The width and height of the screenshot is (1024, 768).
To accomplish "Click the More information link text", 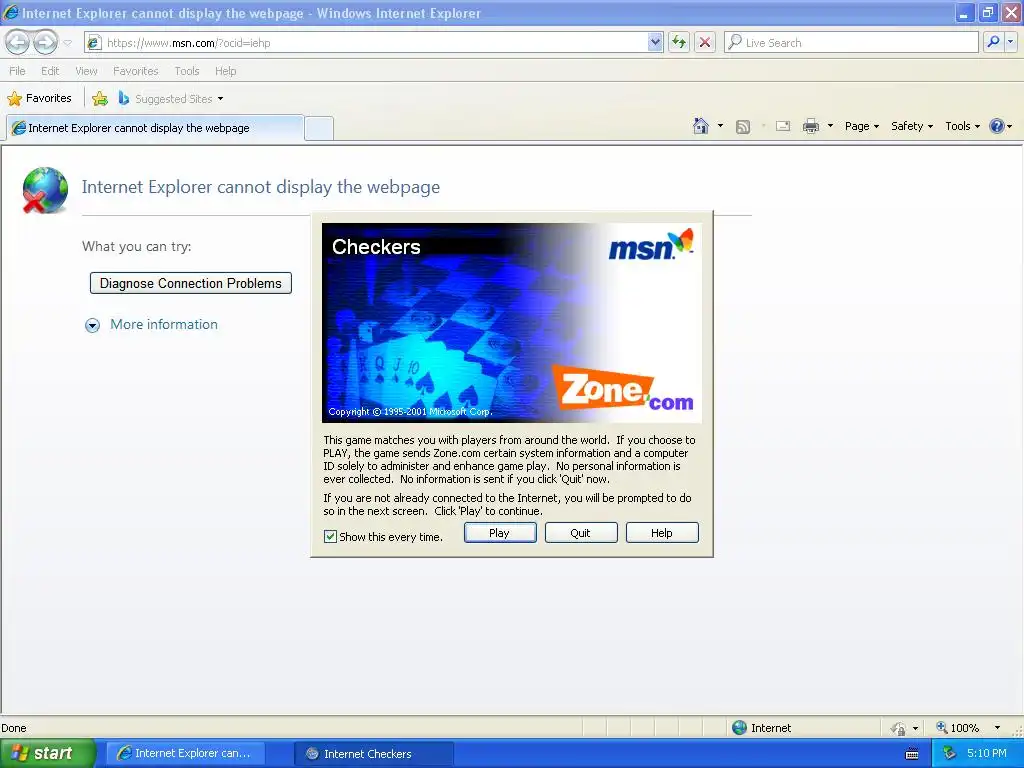I will 164,325.
